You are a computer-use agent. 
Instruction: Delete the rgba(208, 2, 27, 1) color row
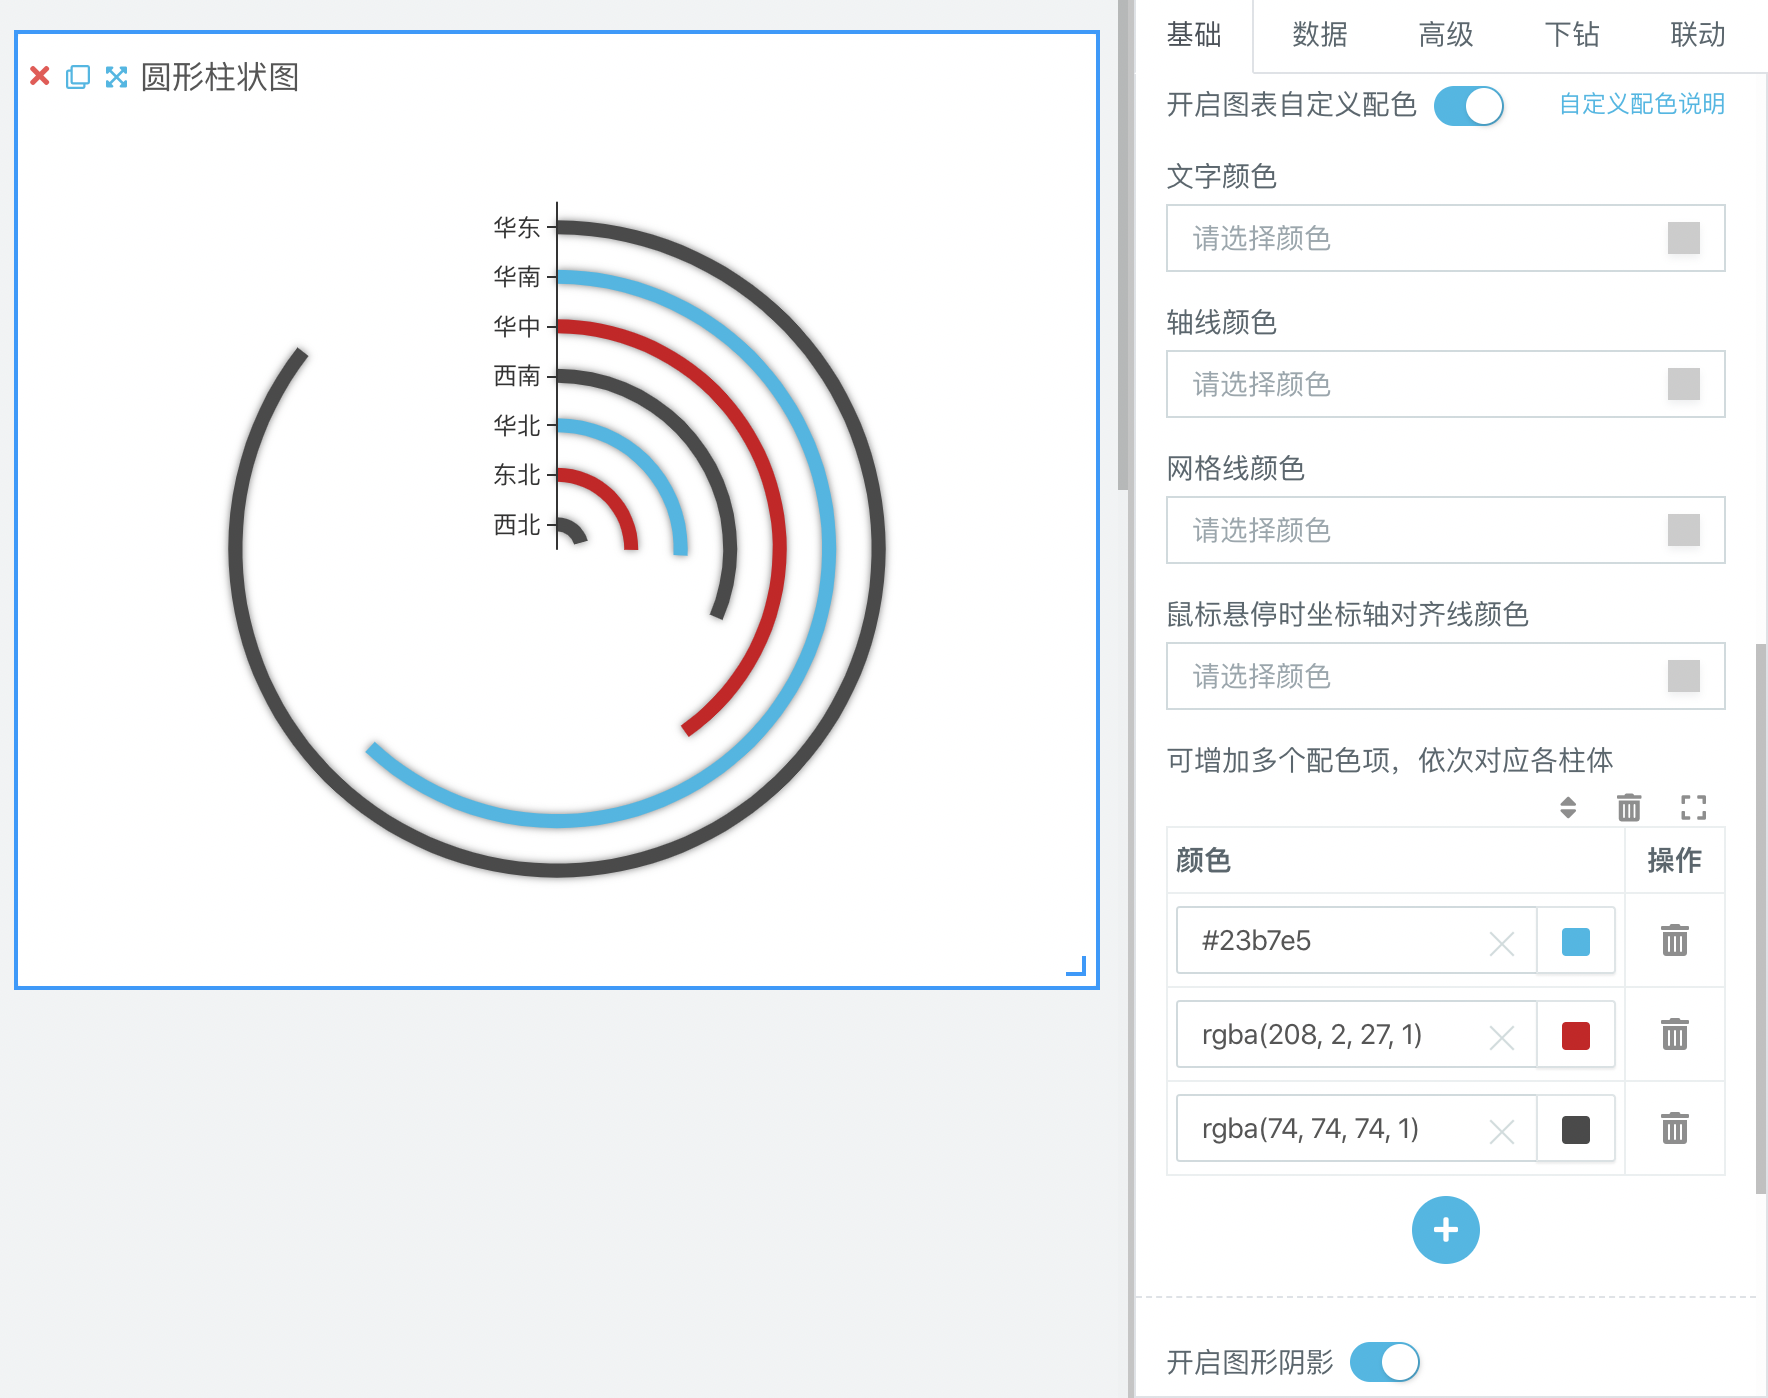coord(1675,1034)
